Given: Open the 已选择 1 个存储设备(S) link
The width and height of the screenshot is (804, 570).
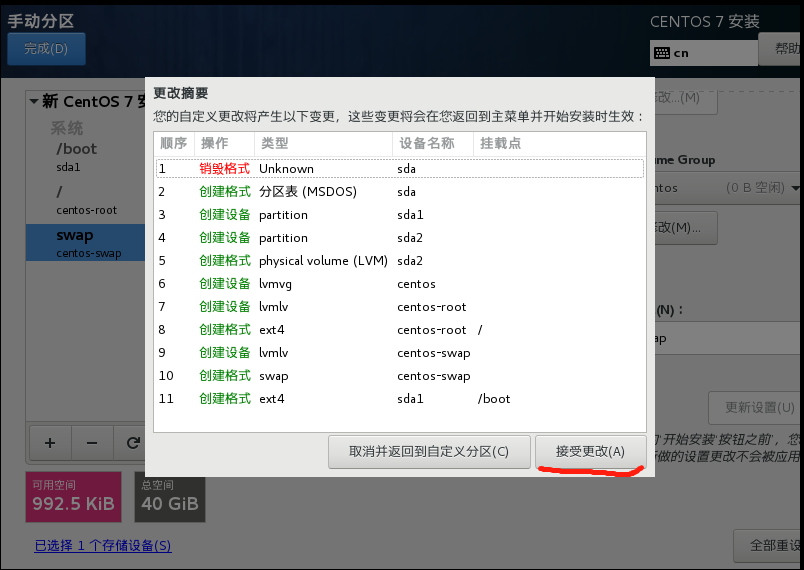Looking at the screenshot, I should (103, 545).
